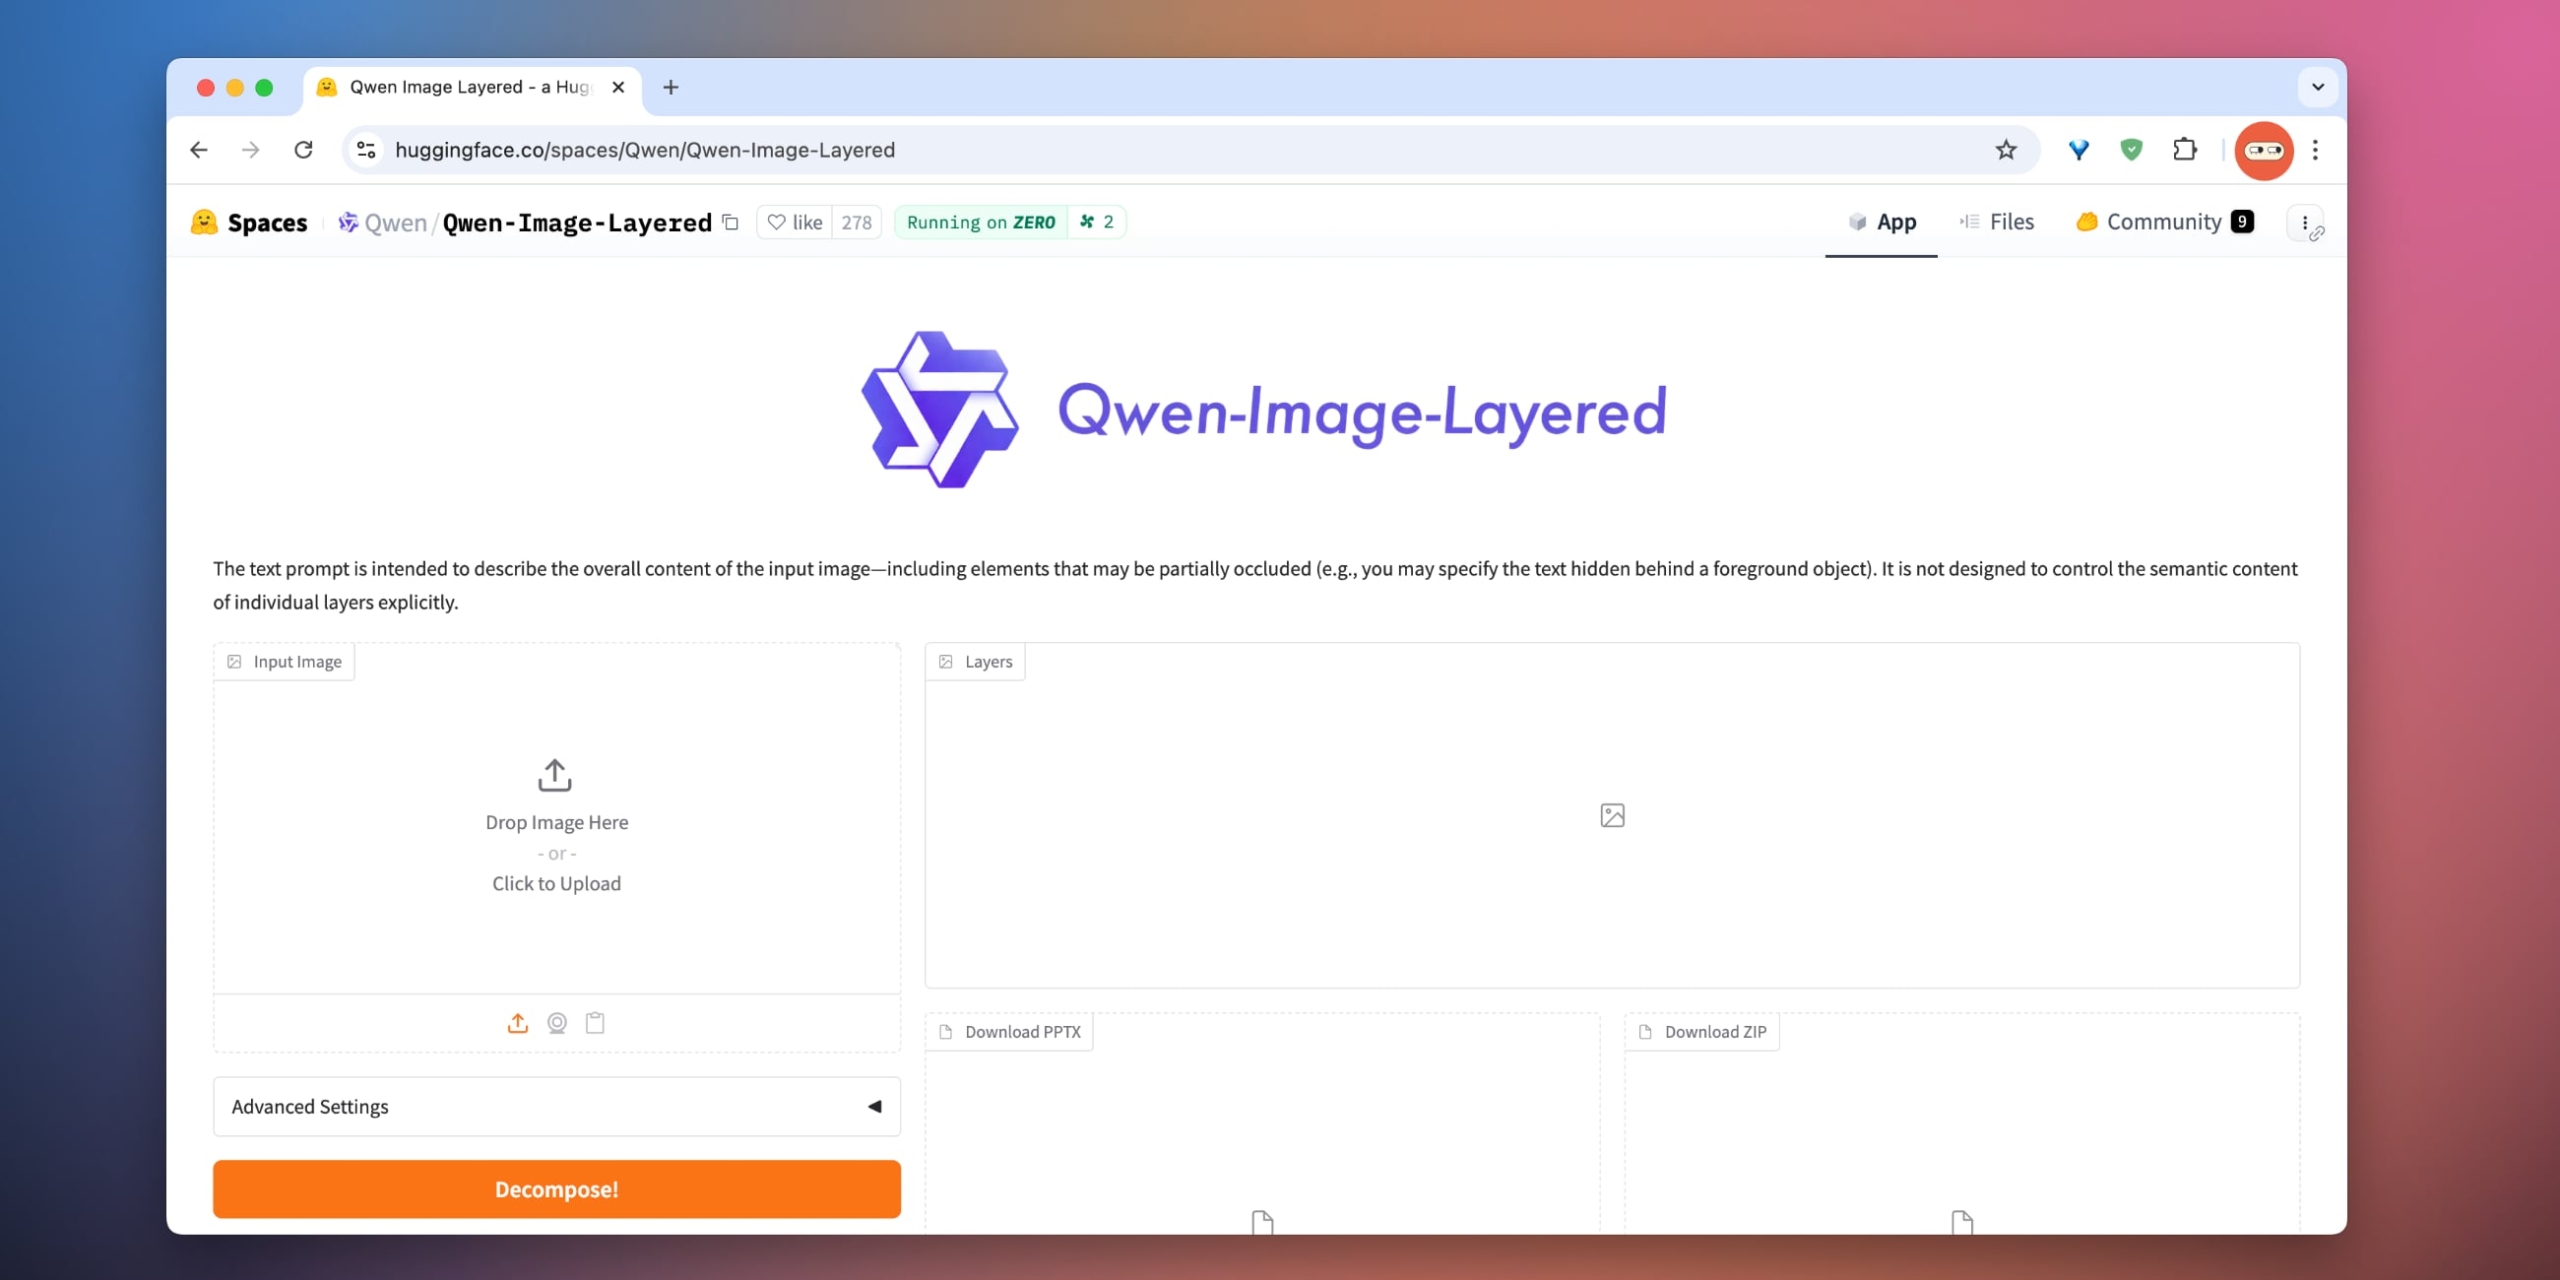Click the Hugging Face Spaces emoji logo
This screenshot has height=1280, width=2560.
point(203,222)
